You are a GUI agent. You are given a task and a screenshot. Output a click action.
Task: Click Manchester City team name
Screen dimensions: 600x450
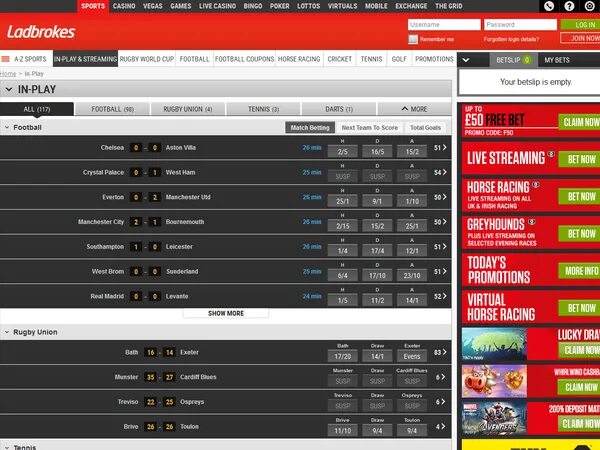click(101, 222)
